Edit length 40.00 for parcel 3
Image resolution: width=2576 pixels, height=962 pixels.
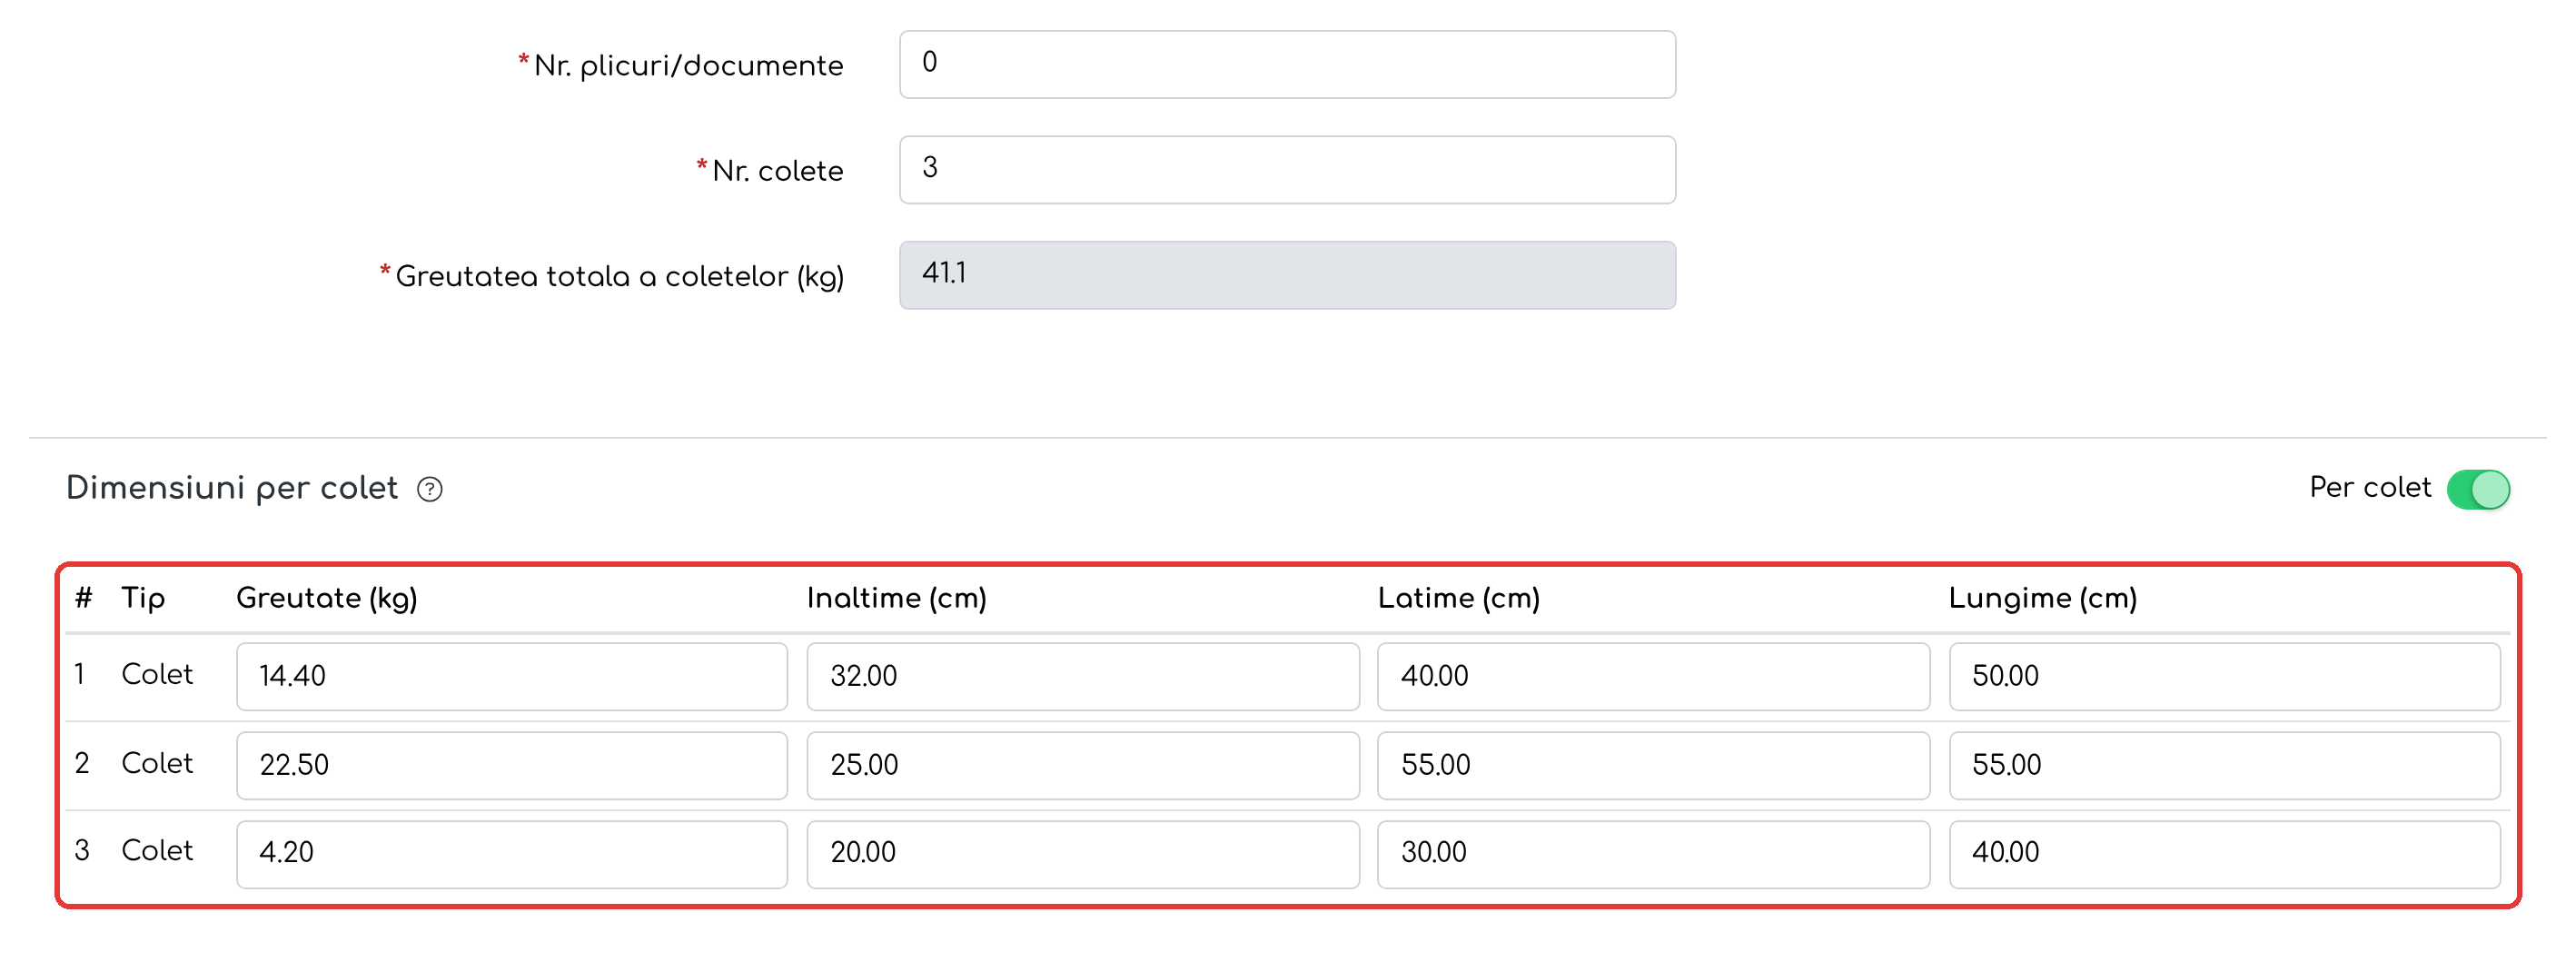[x=2224, y=853]
